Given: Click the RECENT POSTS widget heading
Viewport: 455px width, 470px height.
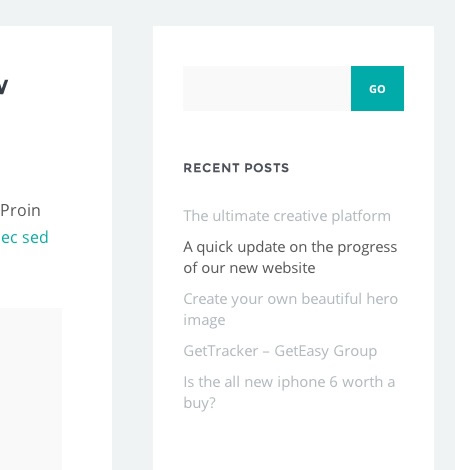Looking at the screenshot, I should tap(236, 168).
